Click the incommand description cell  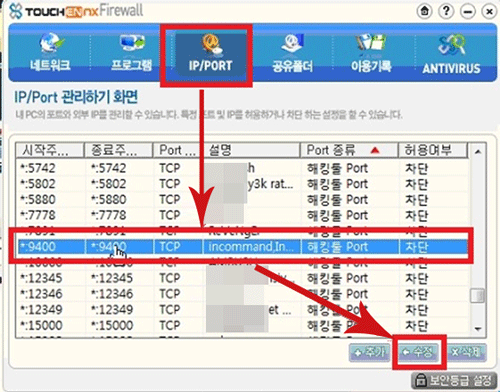[x=252, y=247]
